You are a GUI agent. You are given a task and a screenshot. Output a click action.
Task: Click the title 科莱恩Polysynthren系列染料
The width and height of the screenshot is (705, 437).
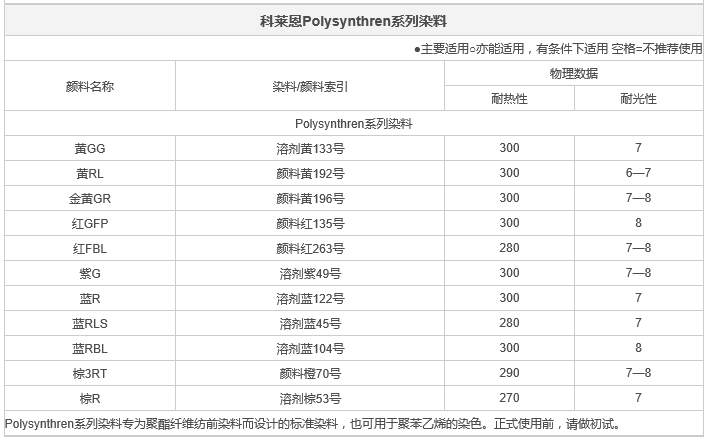click(x=353, y=21)
